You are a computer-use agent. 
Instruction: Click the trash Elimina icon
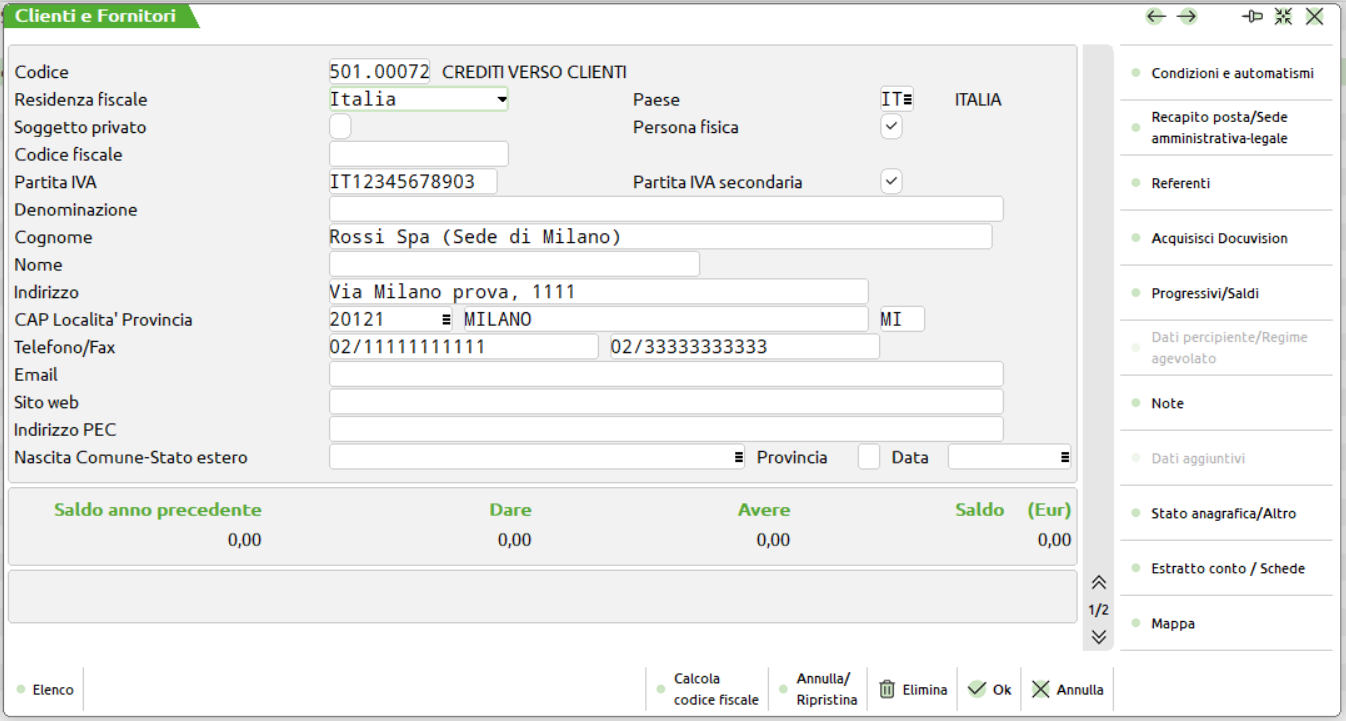887,689
